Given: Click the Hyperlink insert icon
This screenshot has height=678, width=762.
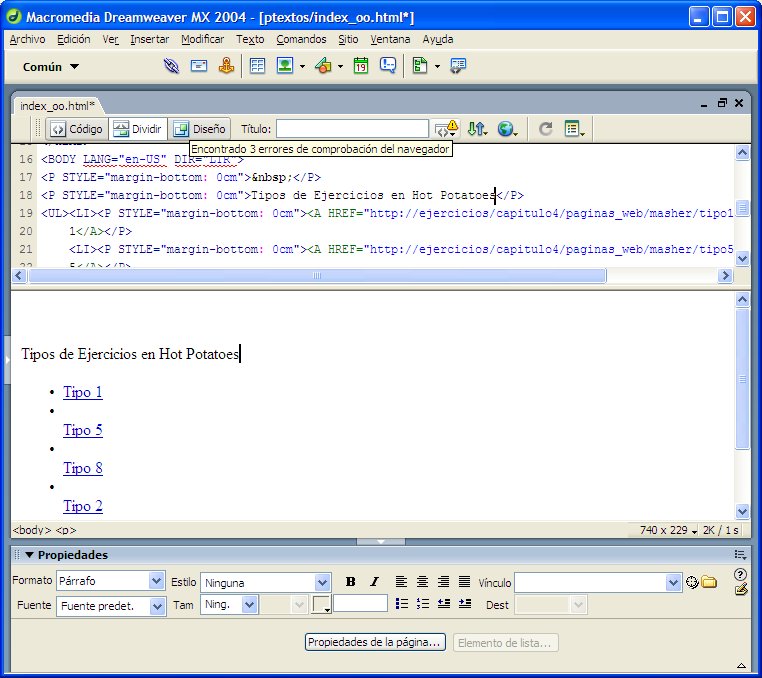Looking at the screenshot, I should click(172, 67).
